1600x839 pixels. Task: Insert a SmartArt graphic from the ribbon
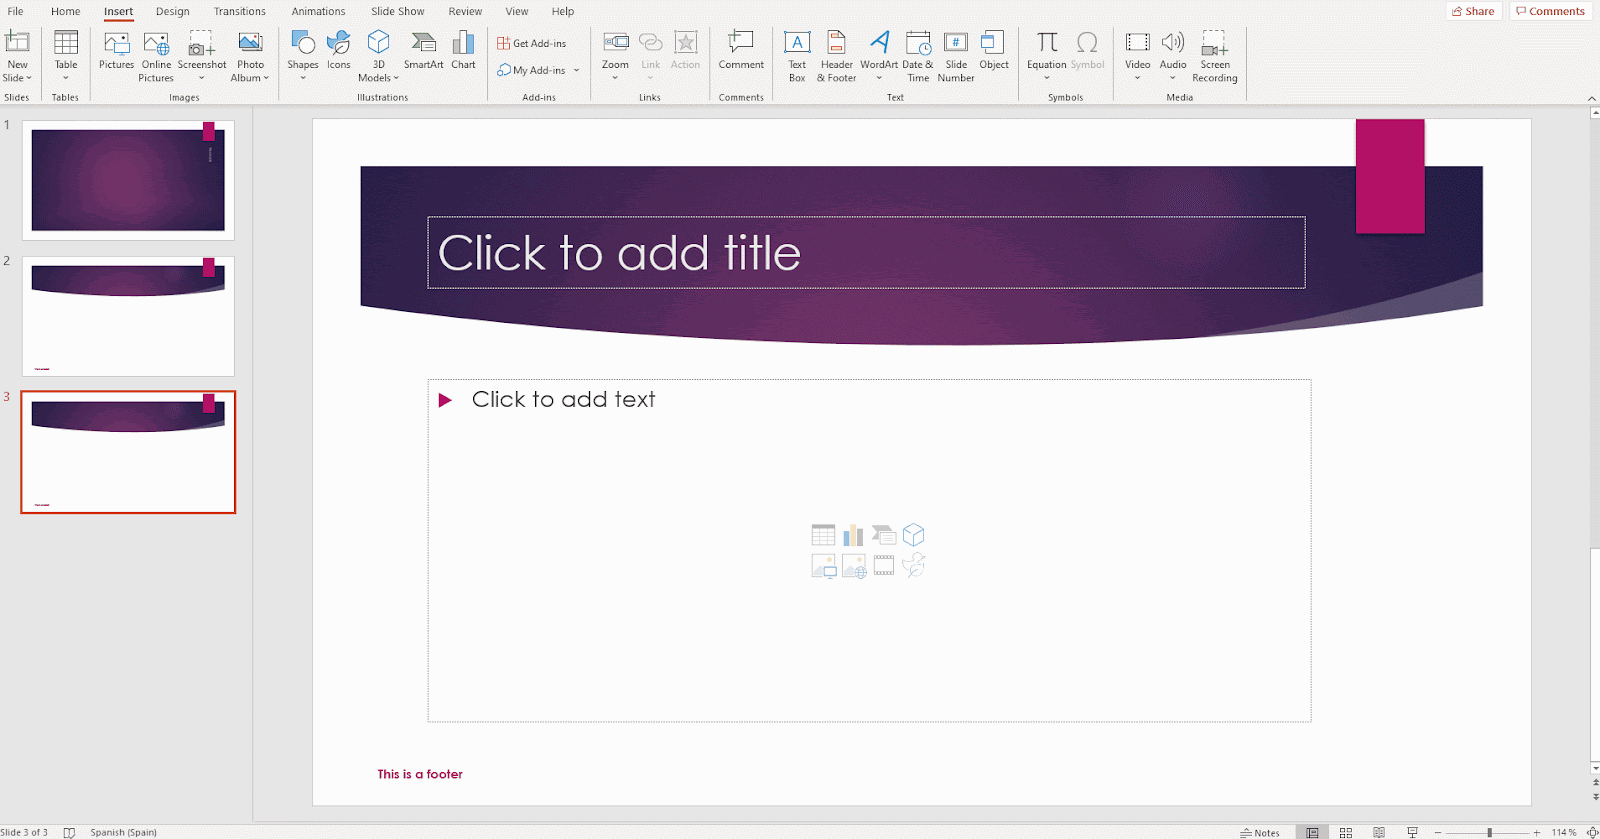423,52
